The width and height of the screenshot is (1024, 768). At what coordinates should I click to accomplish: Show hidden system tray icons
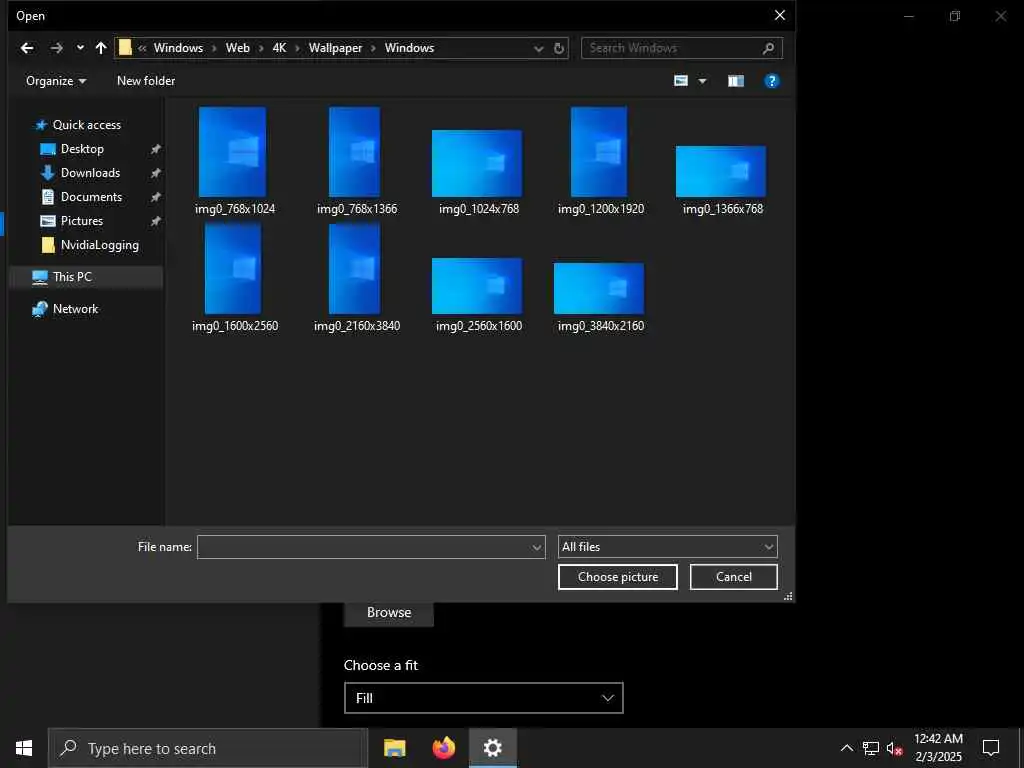coord(846,748)
